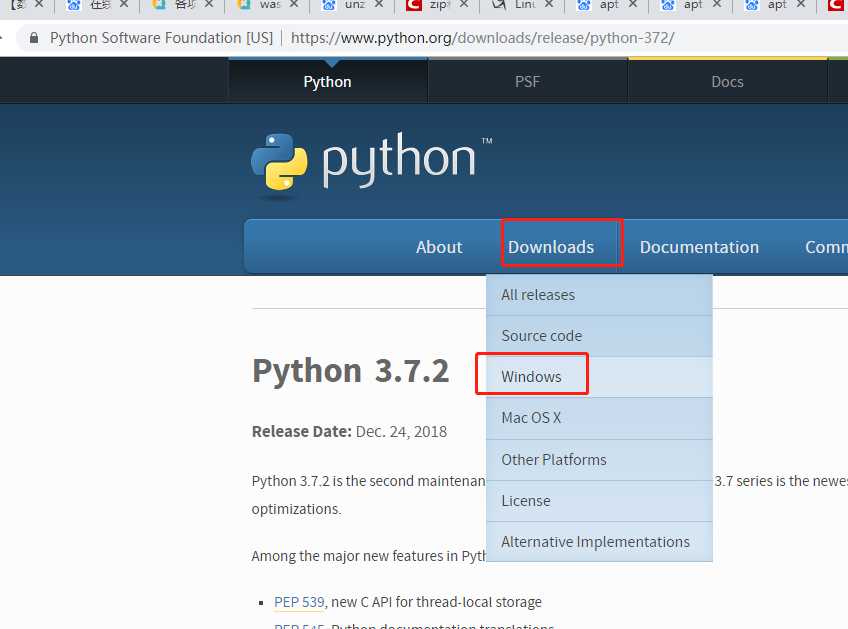
Task: Close the 'was' browser tab
Action: coord(294,4)
